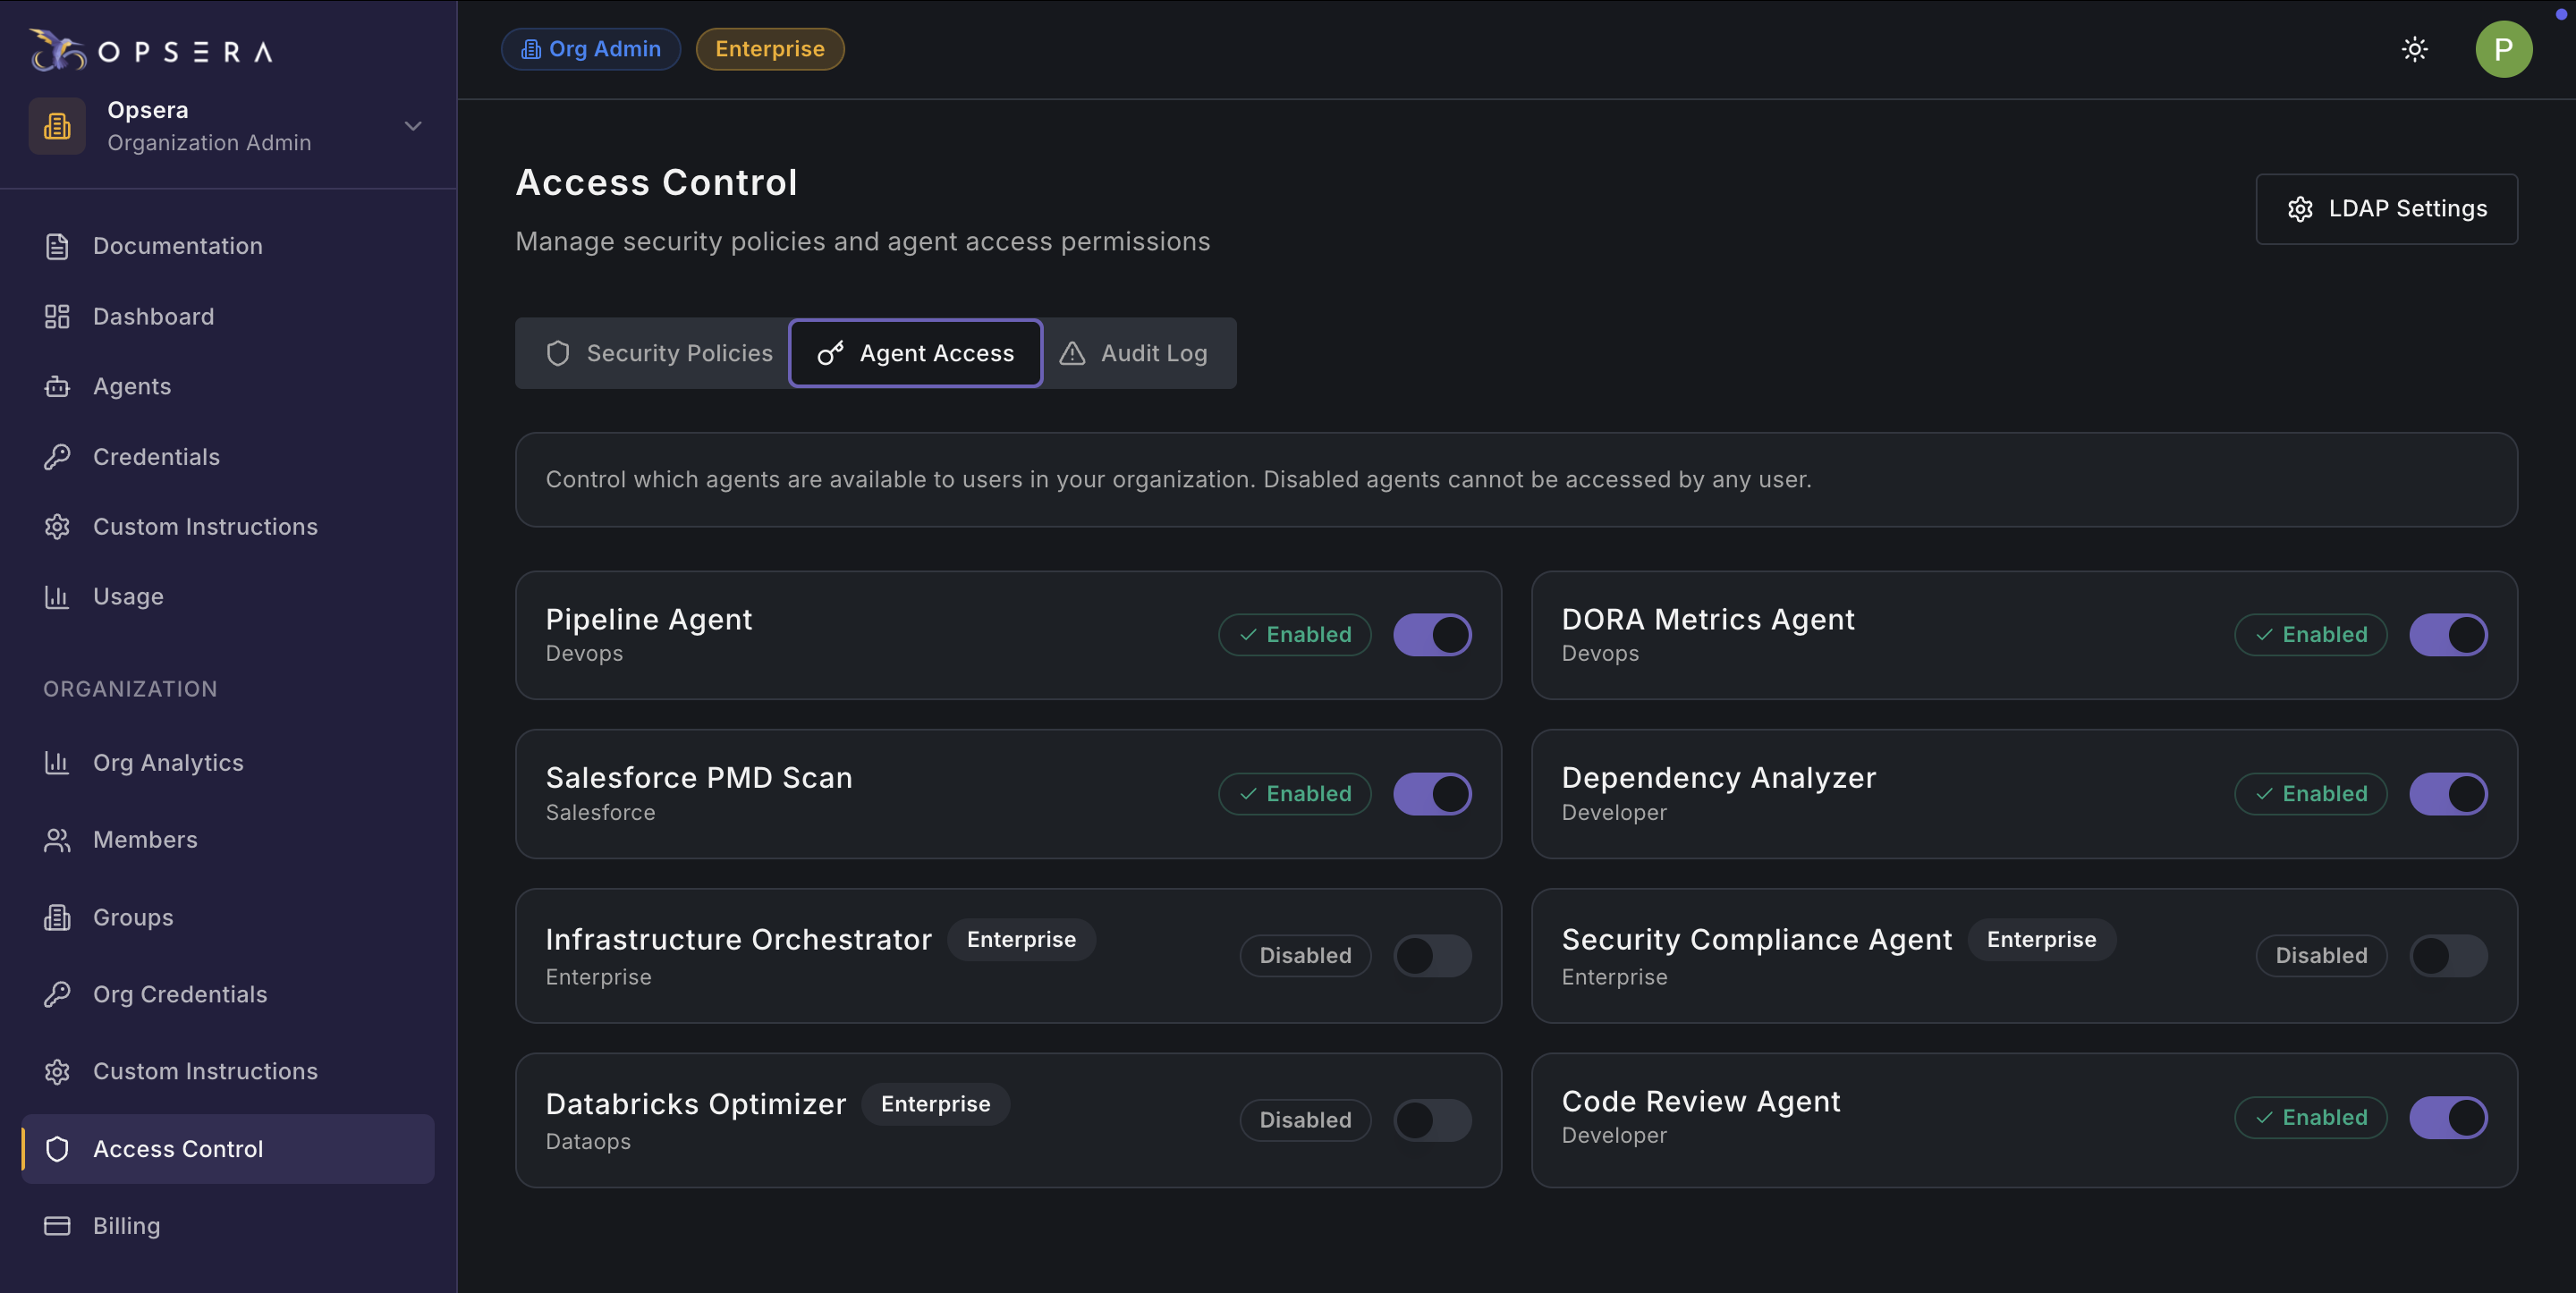Click the Enterprise plan badge in header
The height and width of the screenshot is (1293, 2576).
pyautogui.click(x=769, y=49)
